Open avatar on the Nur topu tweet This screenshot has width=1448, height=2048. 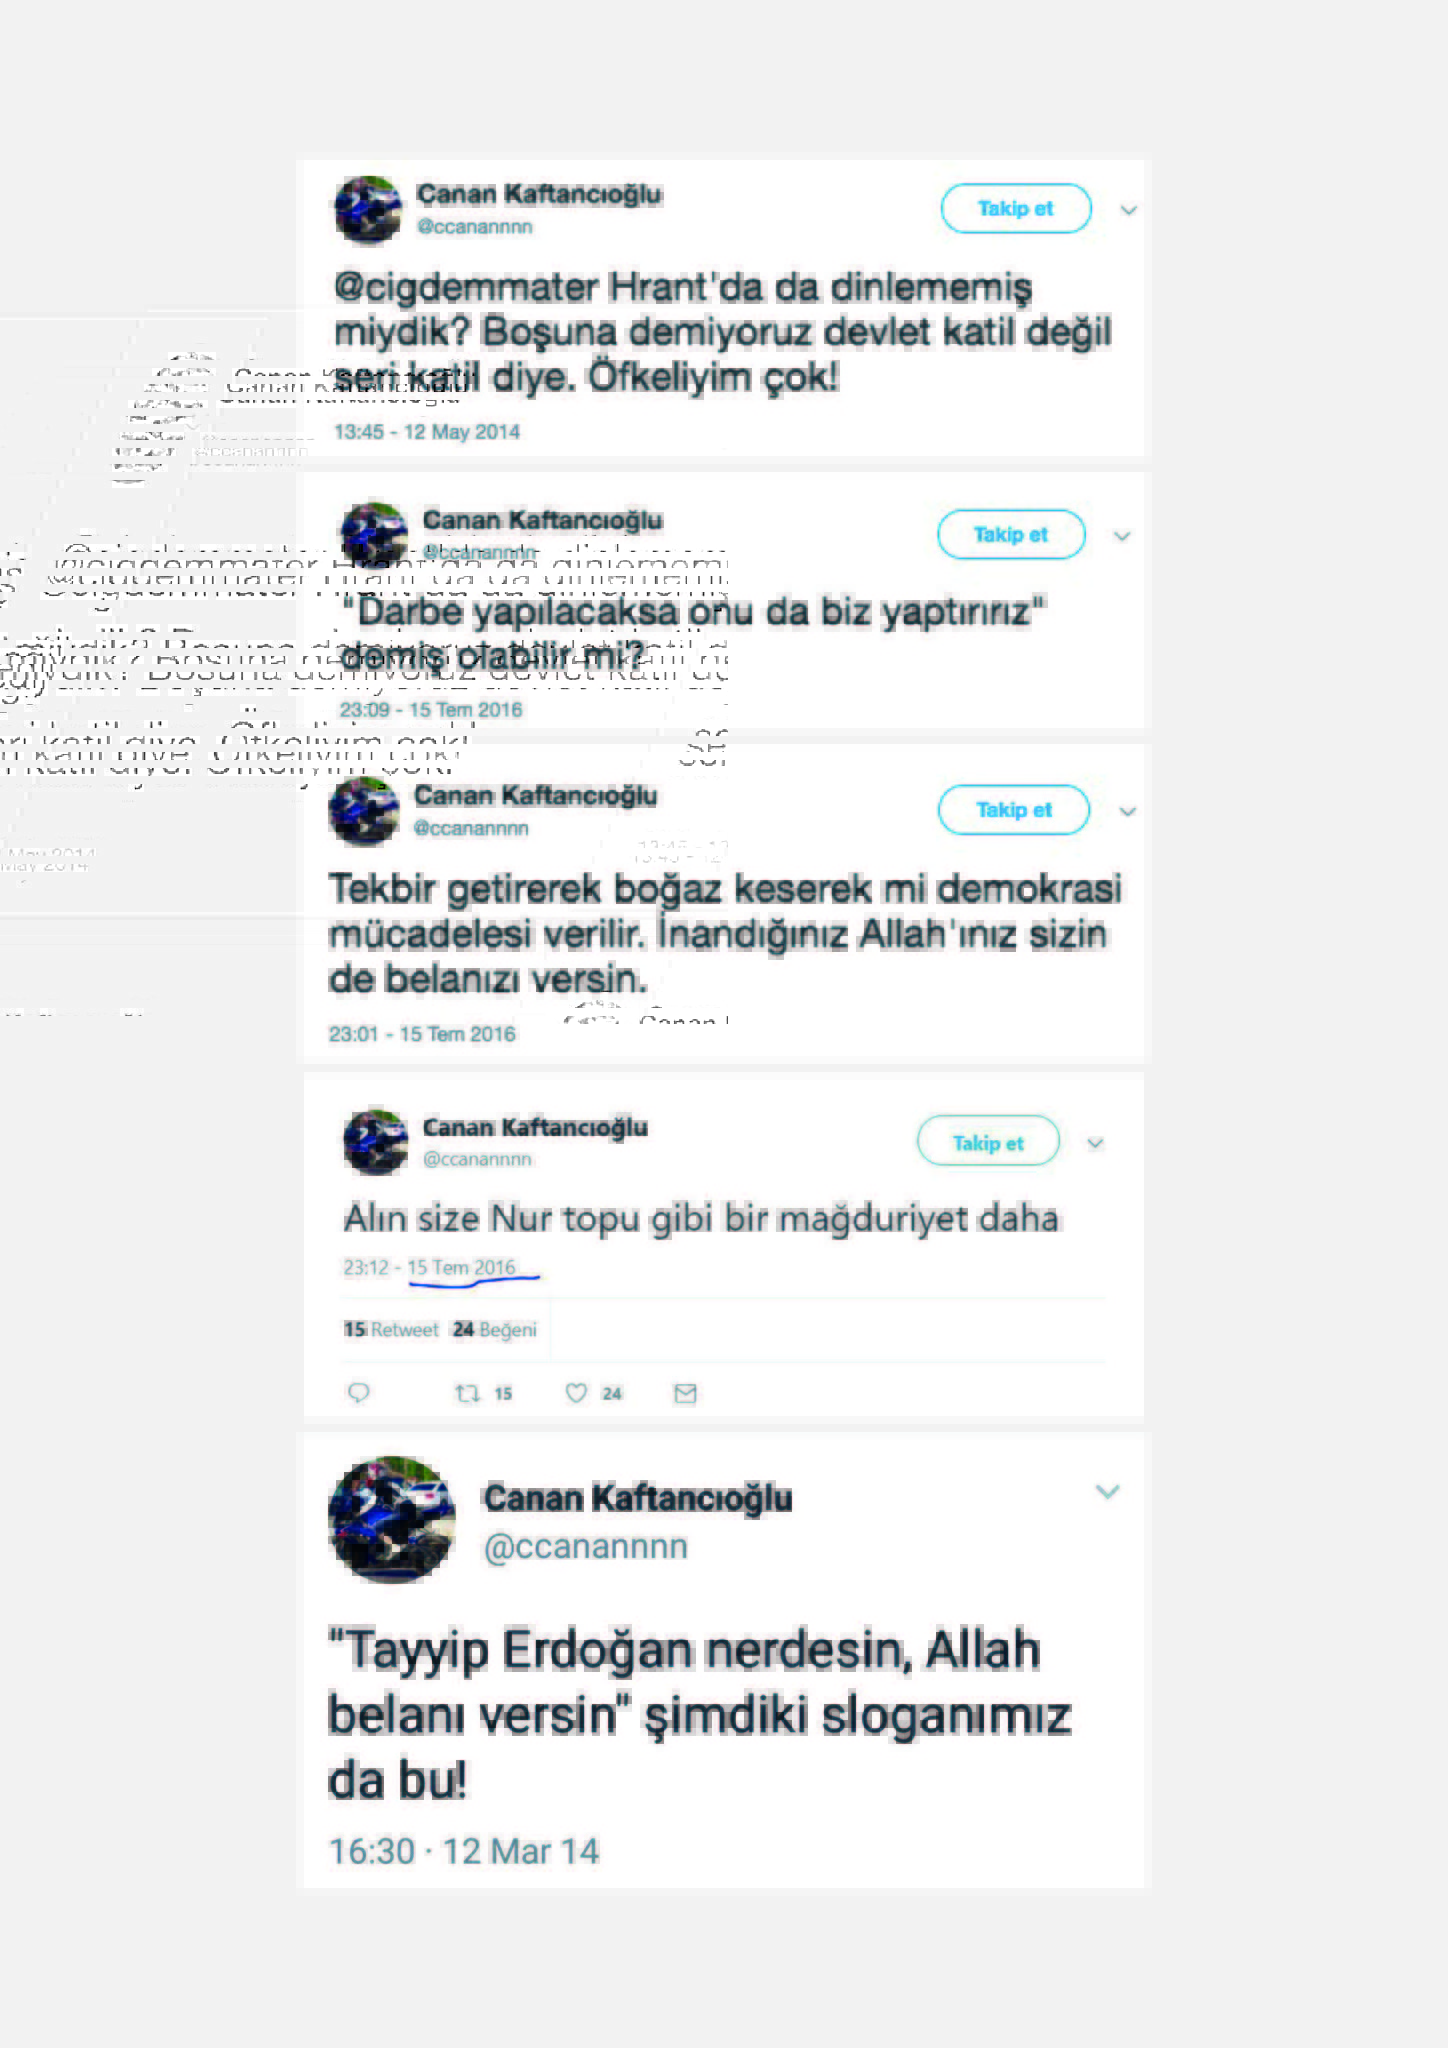click(x=376, y=1141)
